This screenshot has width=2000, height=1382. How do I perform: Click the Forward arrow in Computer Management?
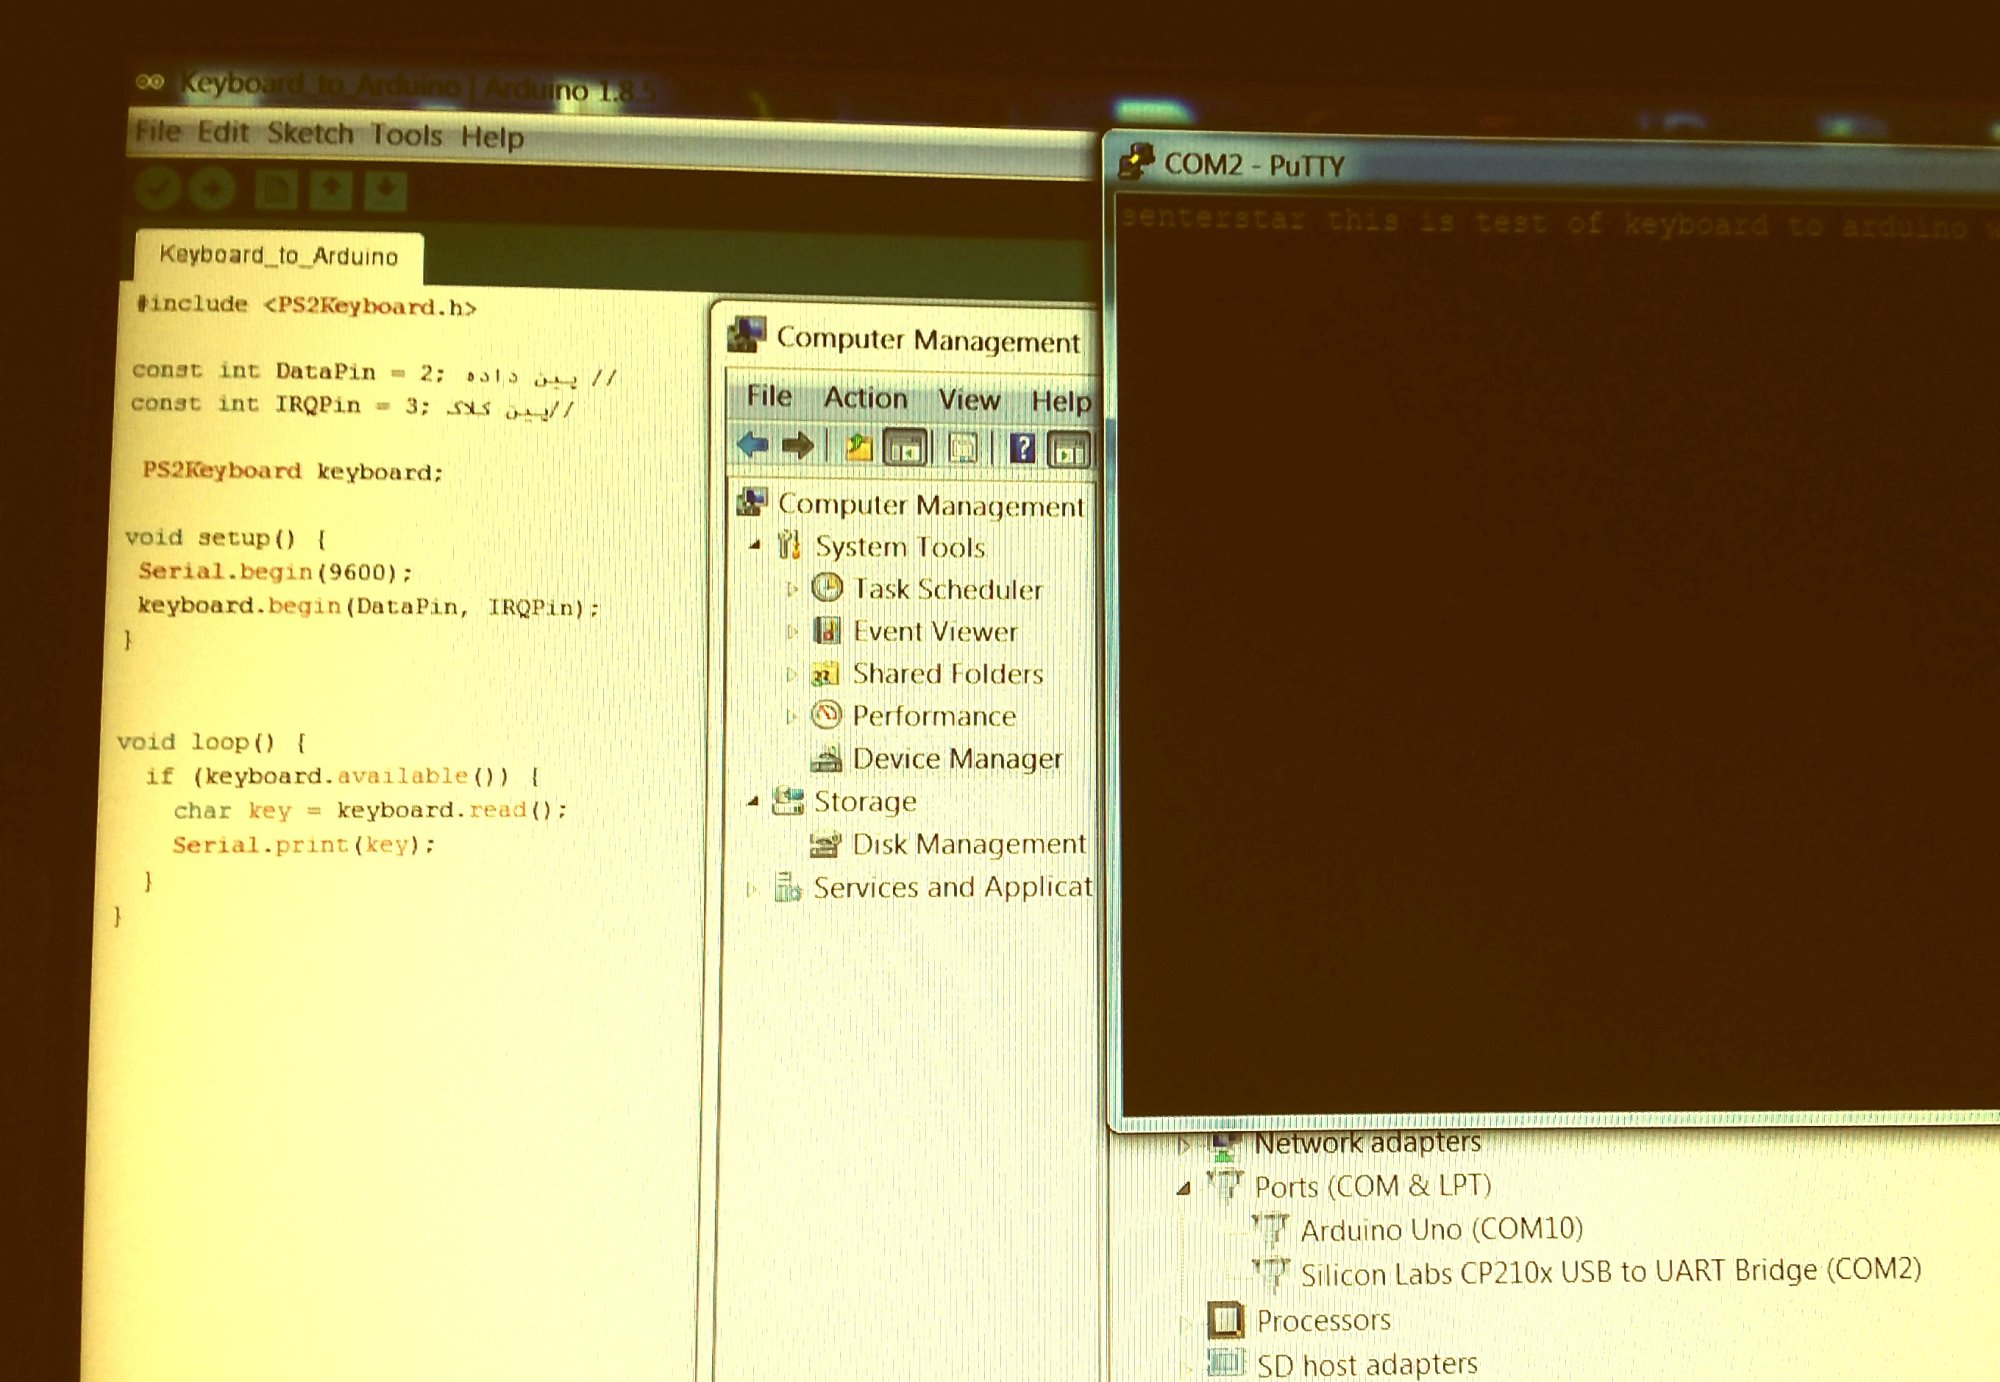(797, 445)
